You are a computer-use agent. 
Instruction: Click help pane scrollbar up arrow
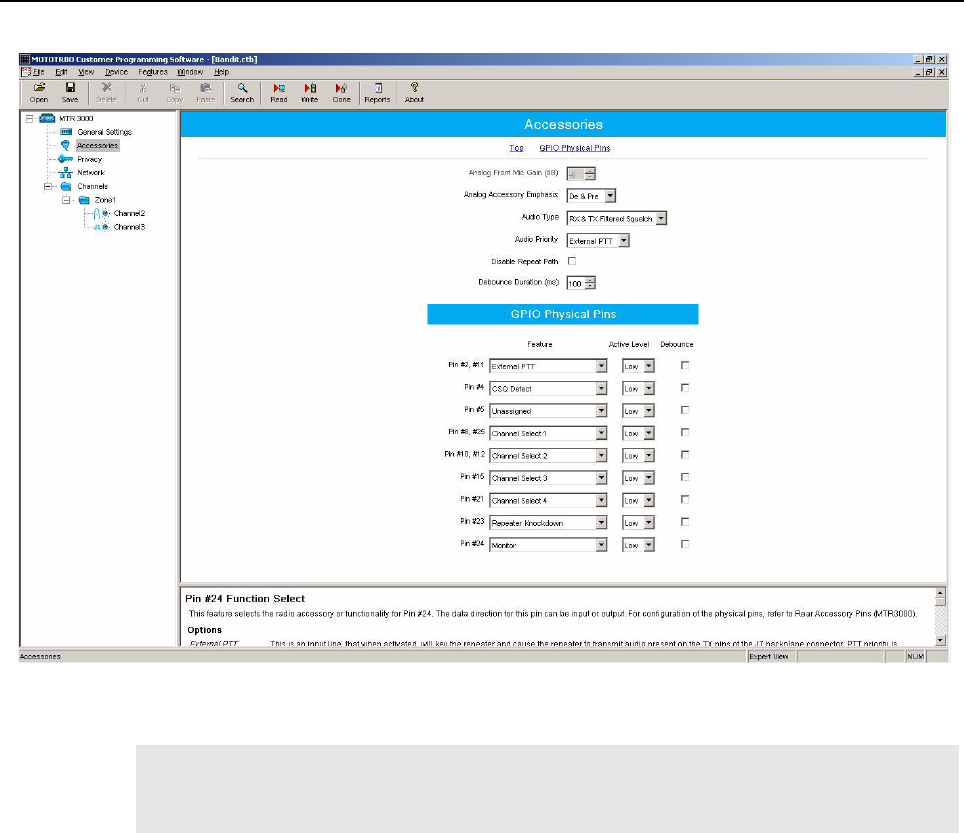pyautogui.click(x=940, y=593)
